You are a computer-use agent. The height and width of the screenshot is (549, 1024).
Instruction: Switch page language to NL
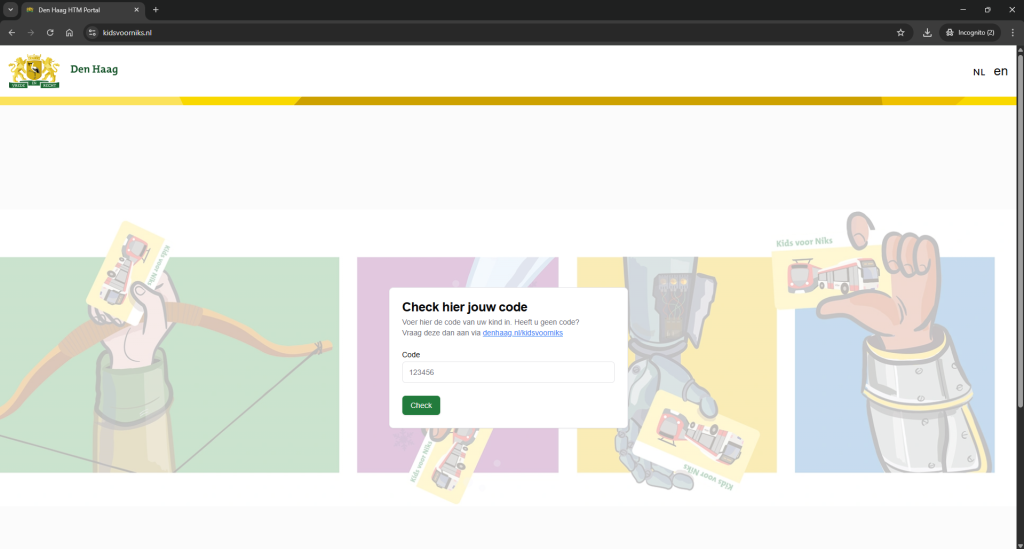pos(978,72)
